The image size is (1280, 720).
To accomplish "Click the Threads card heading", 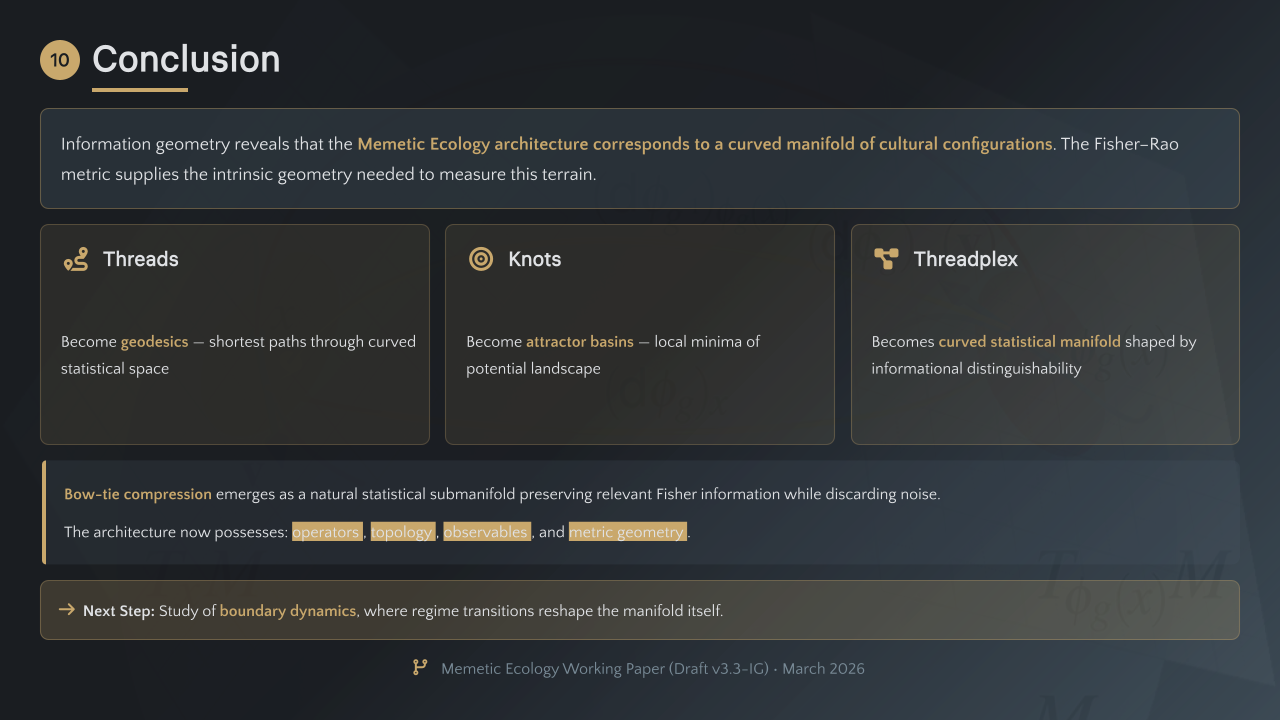I will click(x=141, y=259).
